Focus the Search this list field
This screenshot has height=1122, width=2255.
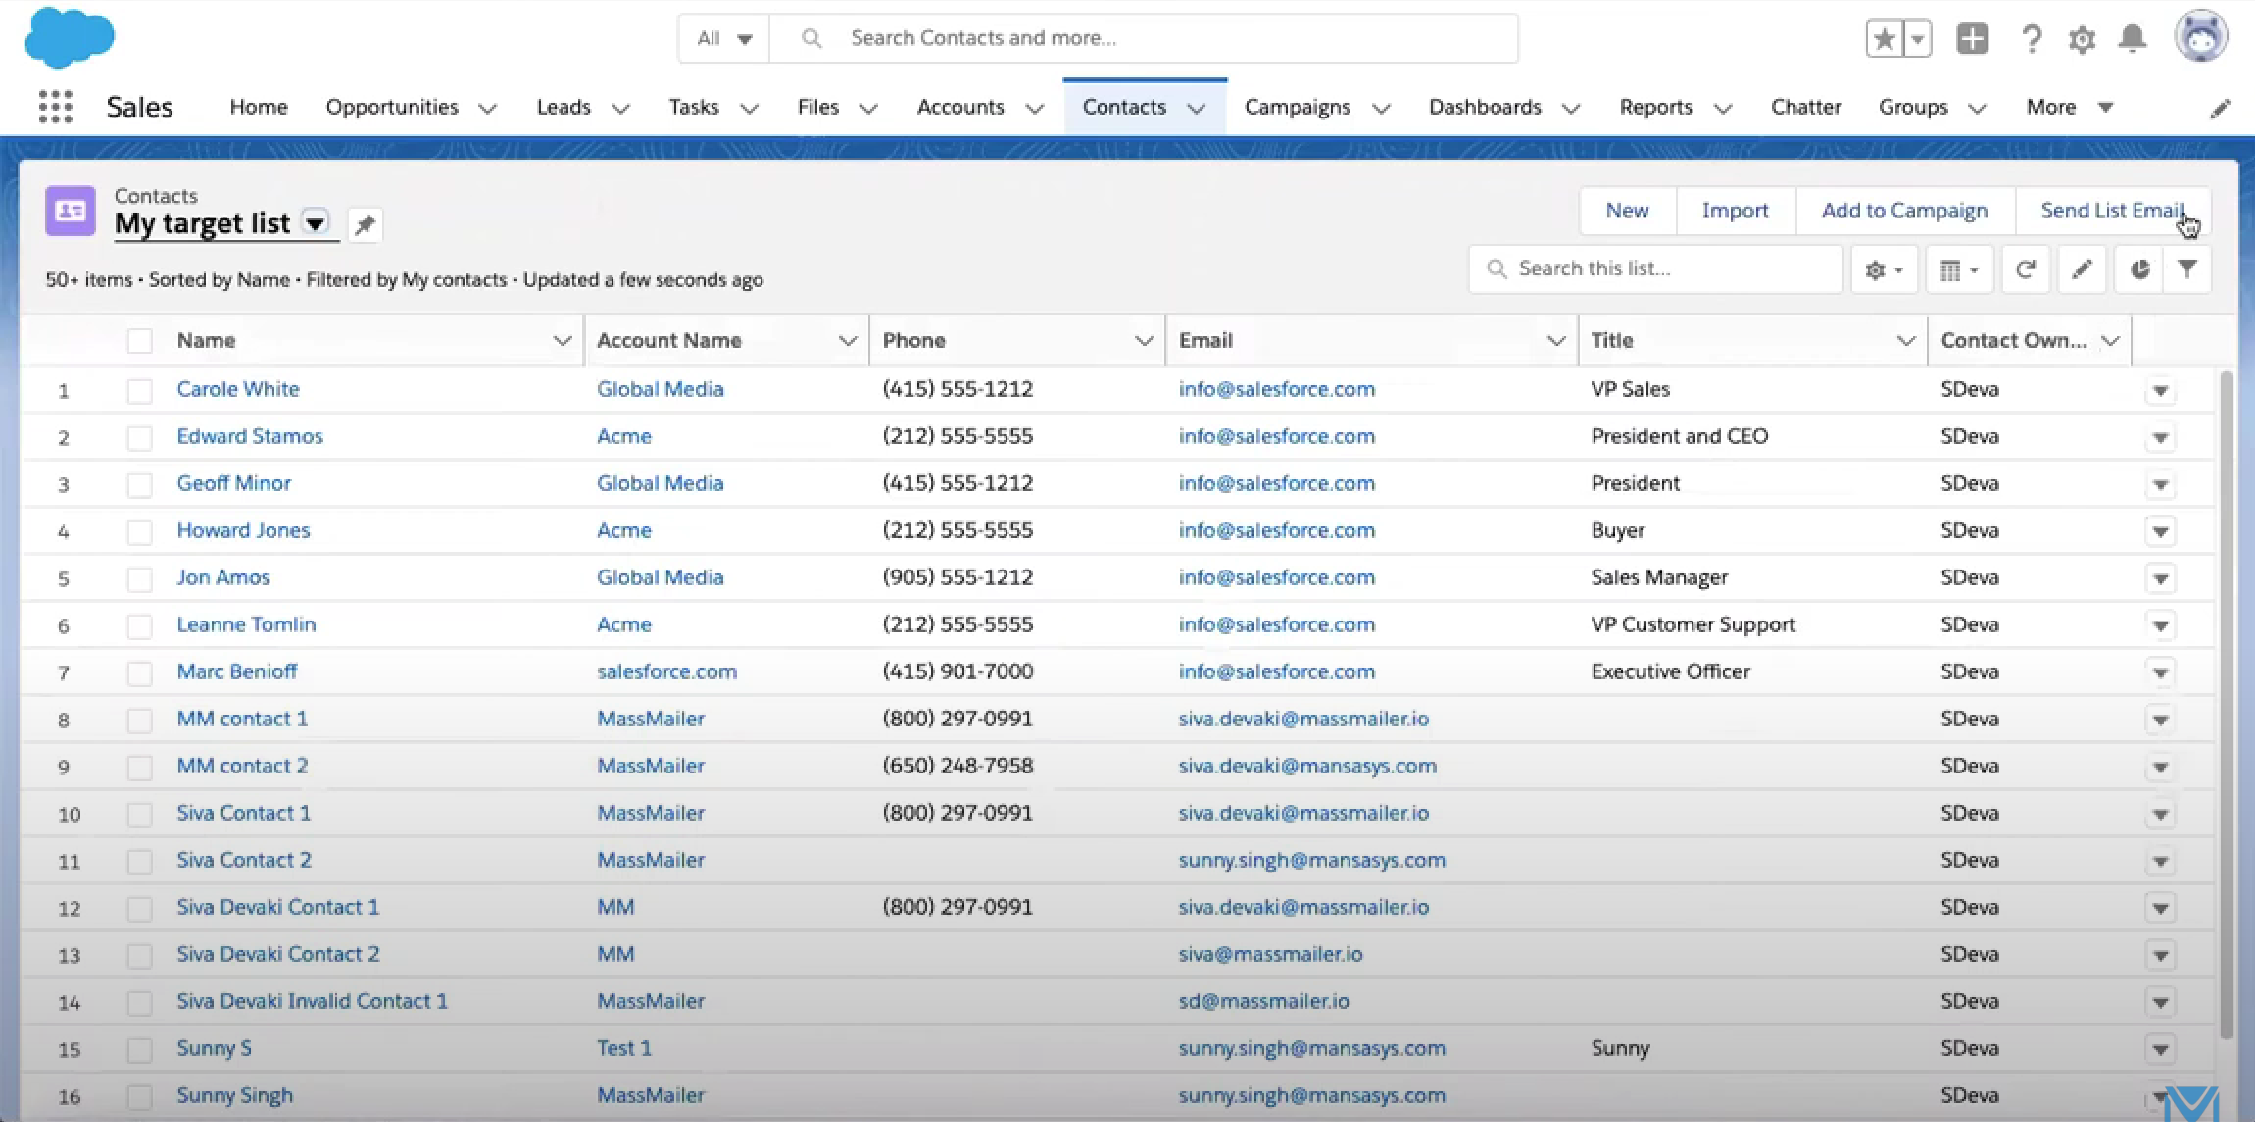pyautogui.click(x=1655, y=269)
